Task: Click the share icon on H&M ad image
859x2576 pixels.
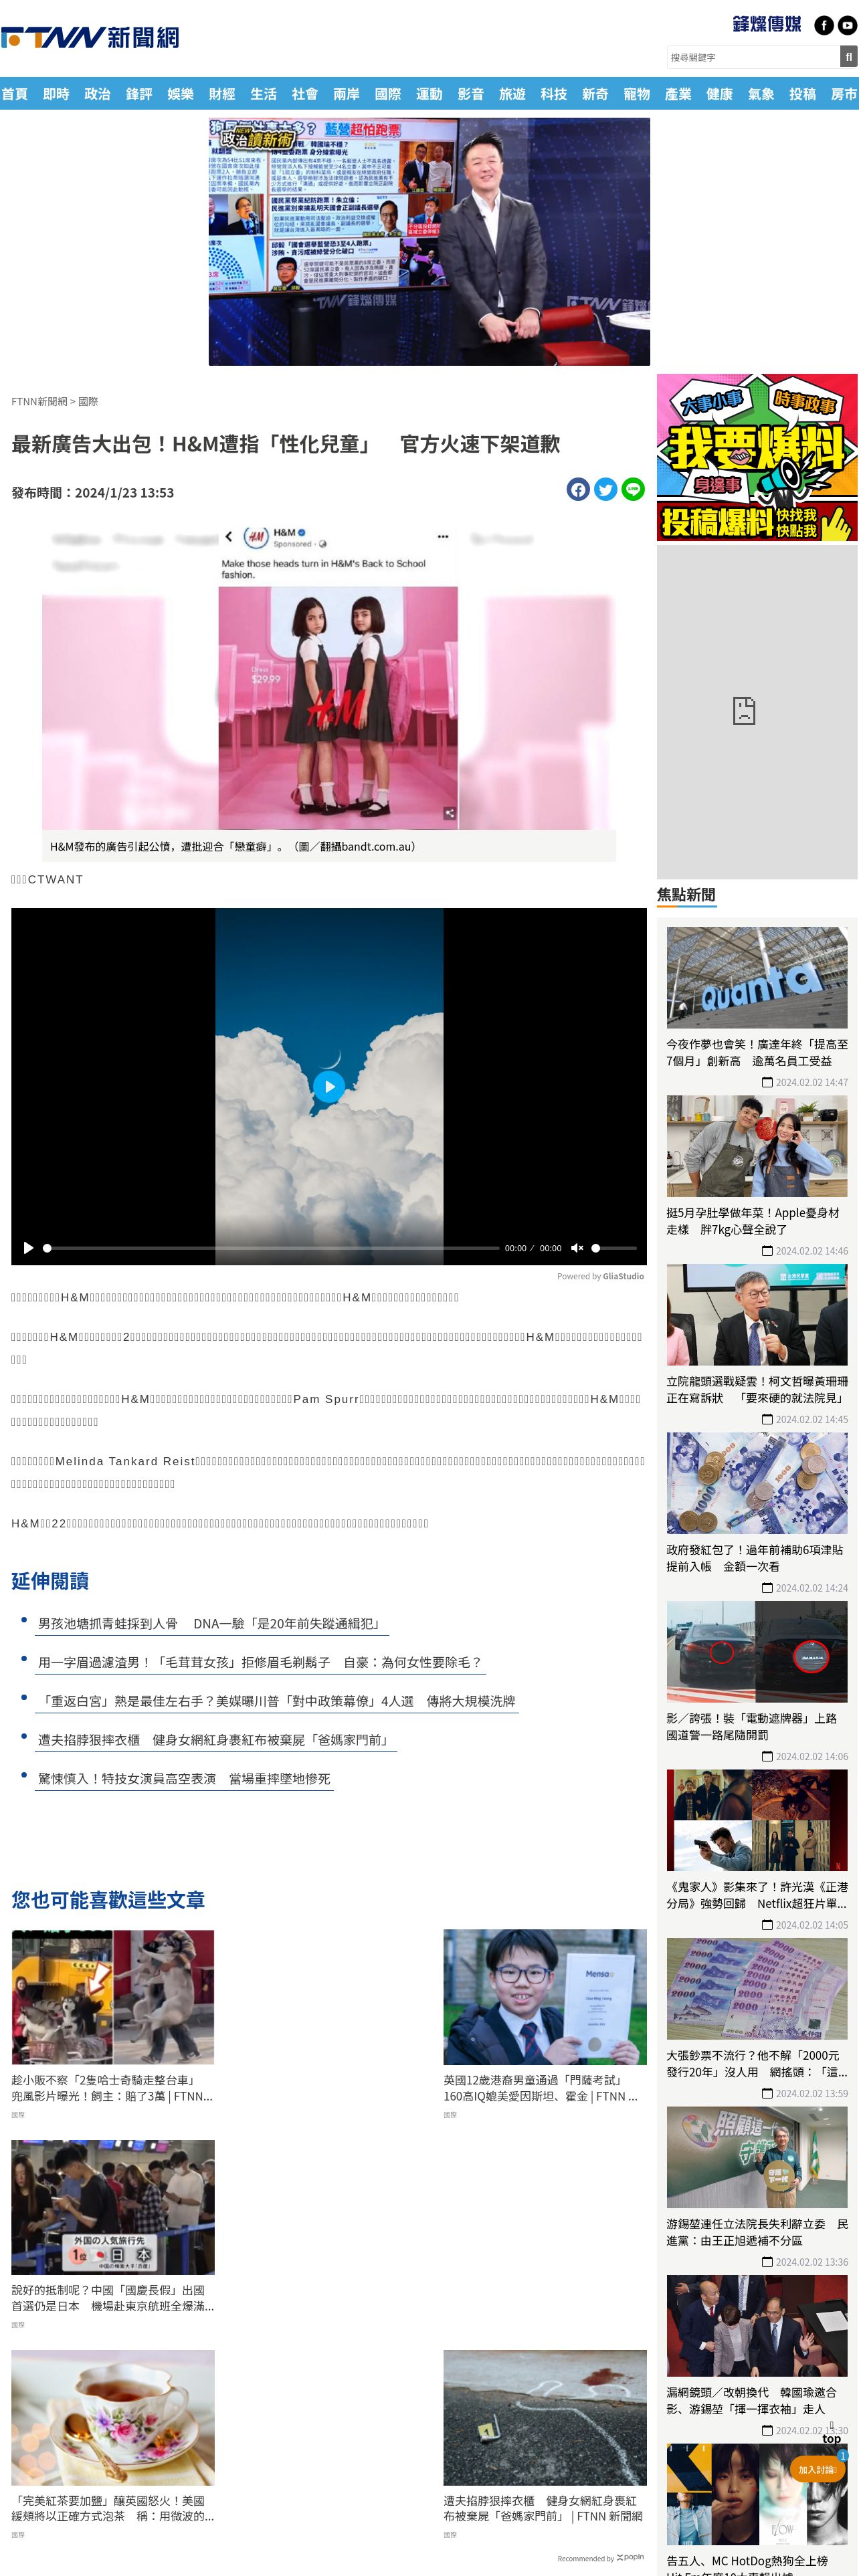Action: pos(450,813)
